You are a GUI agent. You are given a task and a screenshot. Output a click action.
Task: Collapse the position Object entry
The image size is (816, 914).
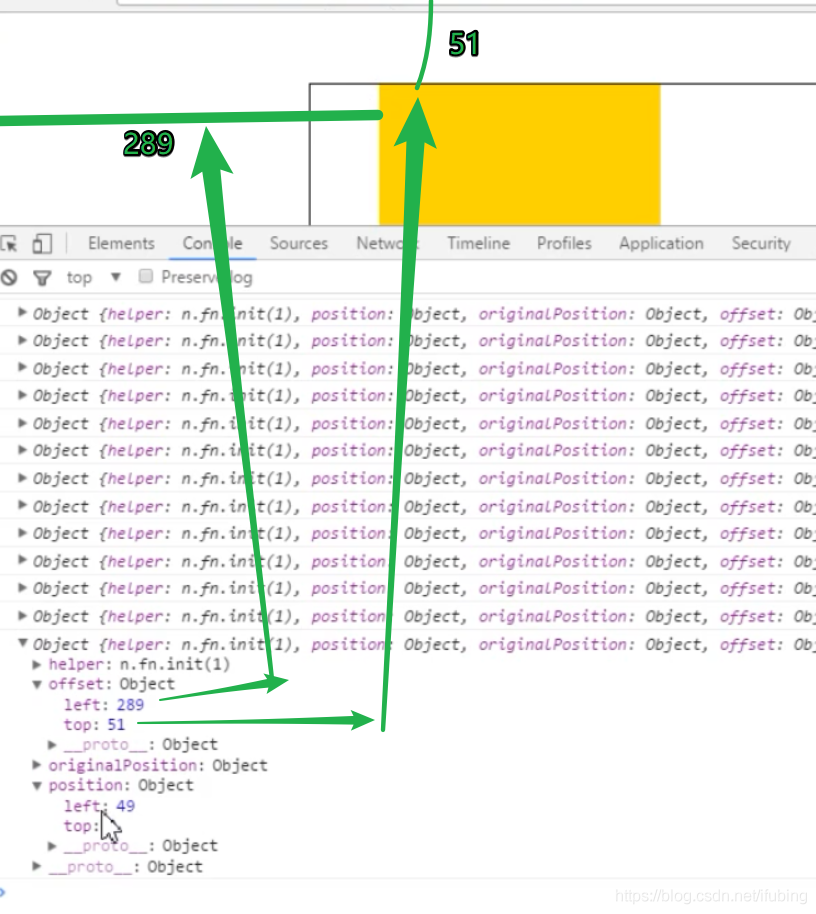(x=37, y=785)
